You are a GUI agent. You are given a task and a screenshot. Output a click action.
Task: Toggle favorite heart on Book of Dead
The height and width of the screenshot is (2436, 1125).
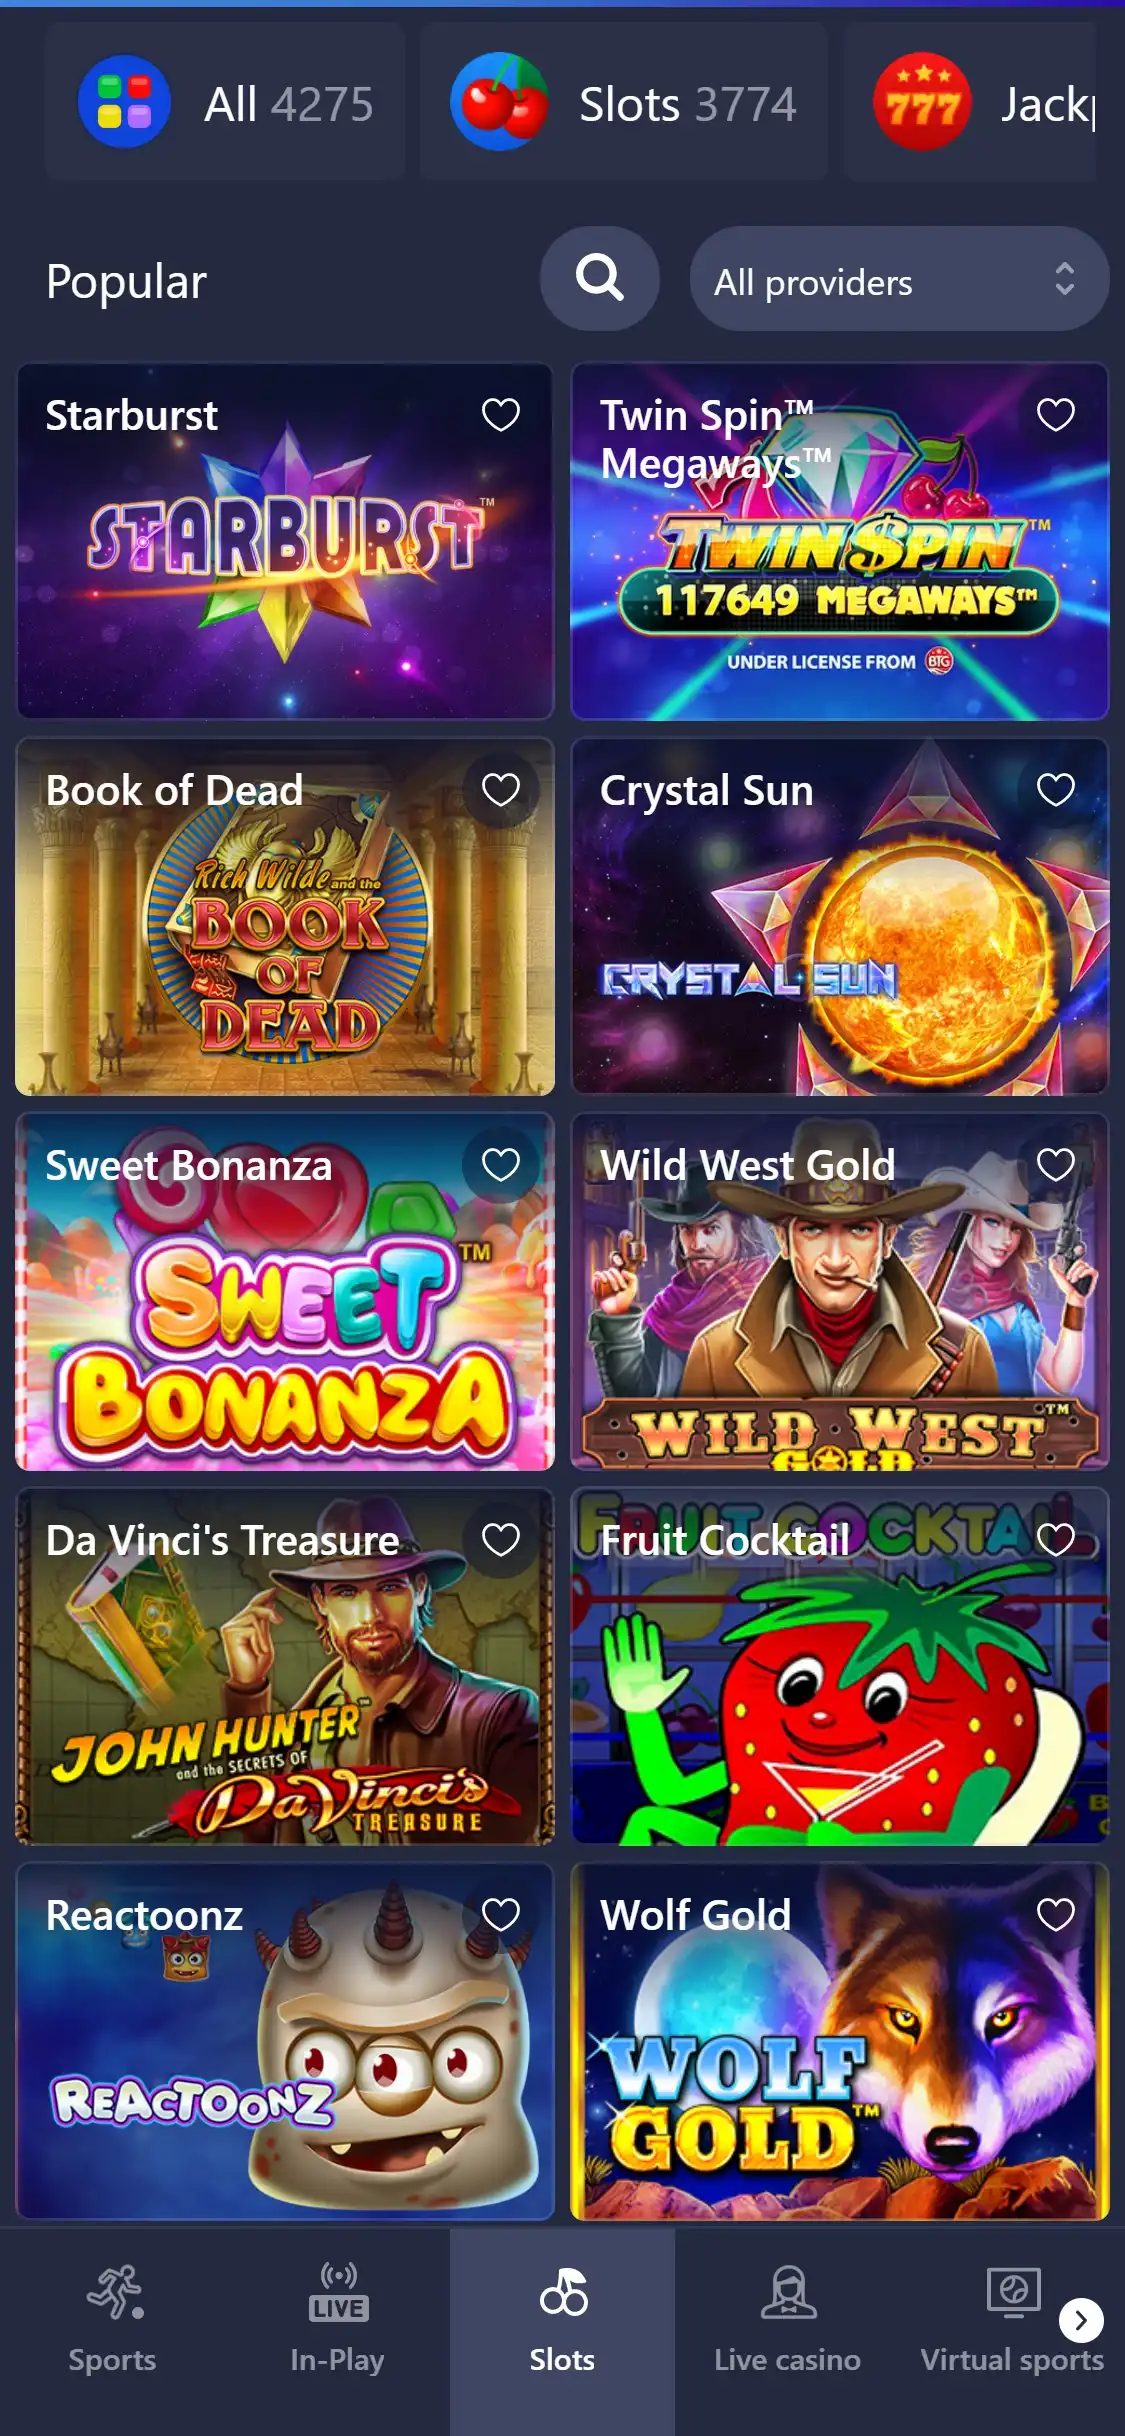coord(501,790)
